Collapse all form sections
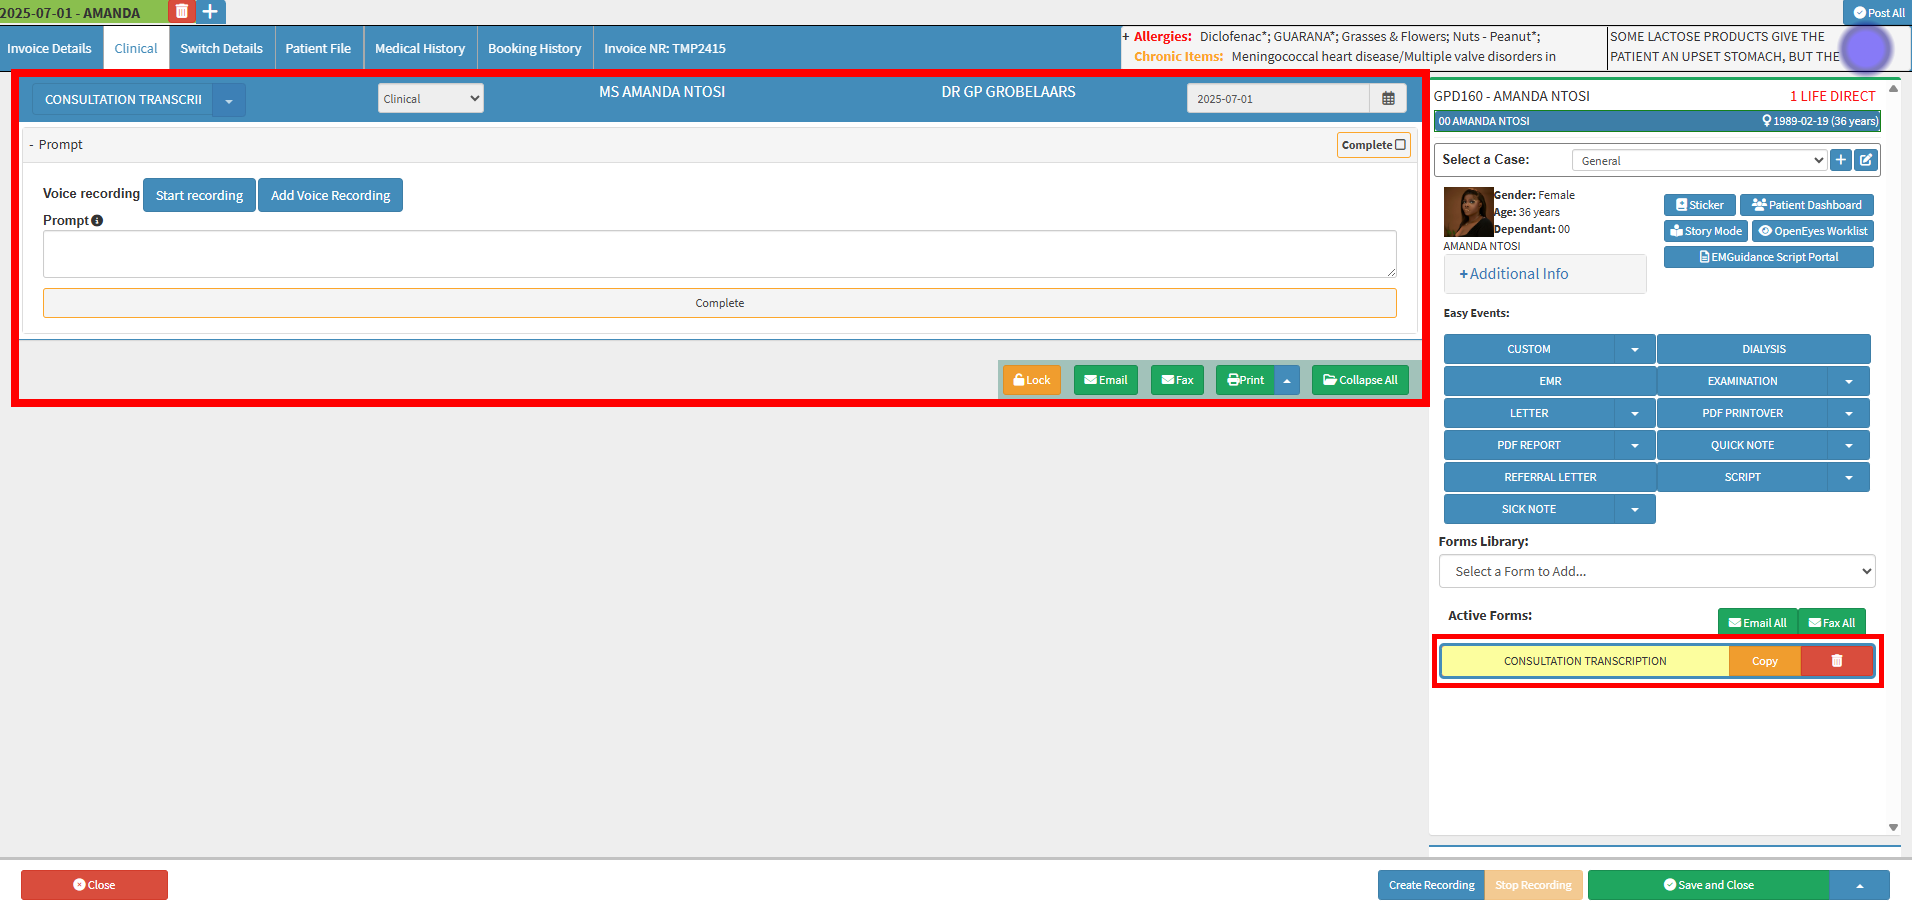The height and width of the screenshot is (907, 1912). pos(1360,380)
